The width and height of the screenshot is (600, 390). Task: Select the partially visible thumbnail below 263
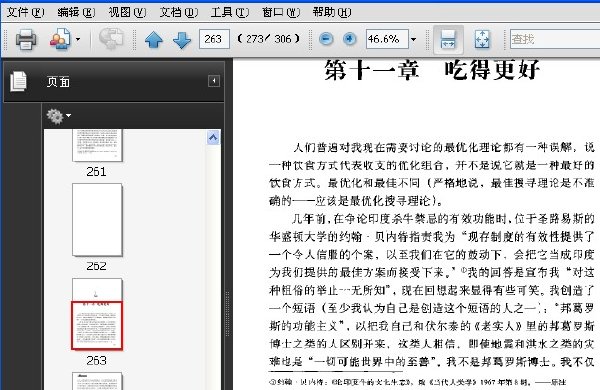click(x=97, y=381)
